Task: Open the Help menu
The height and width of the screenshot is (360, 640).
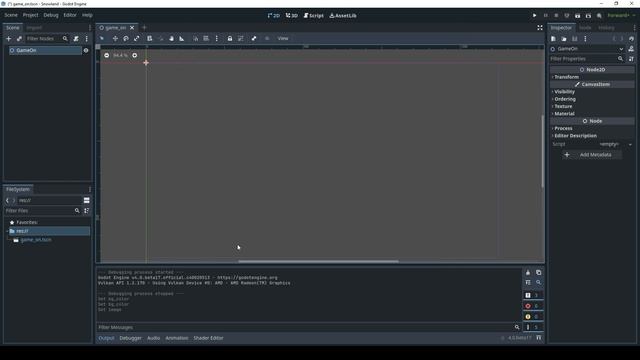Action: 87,15
